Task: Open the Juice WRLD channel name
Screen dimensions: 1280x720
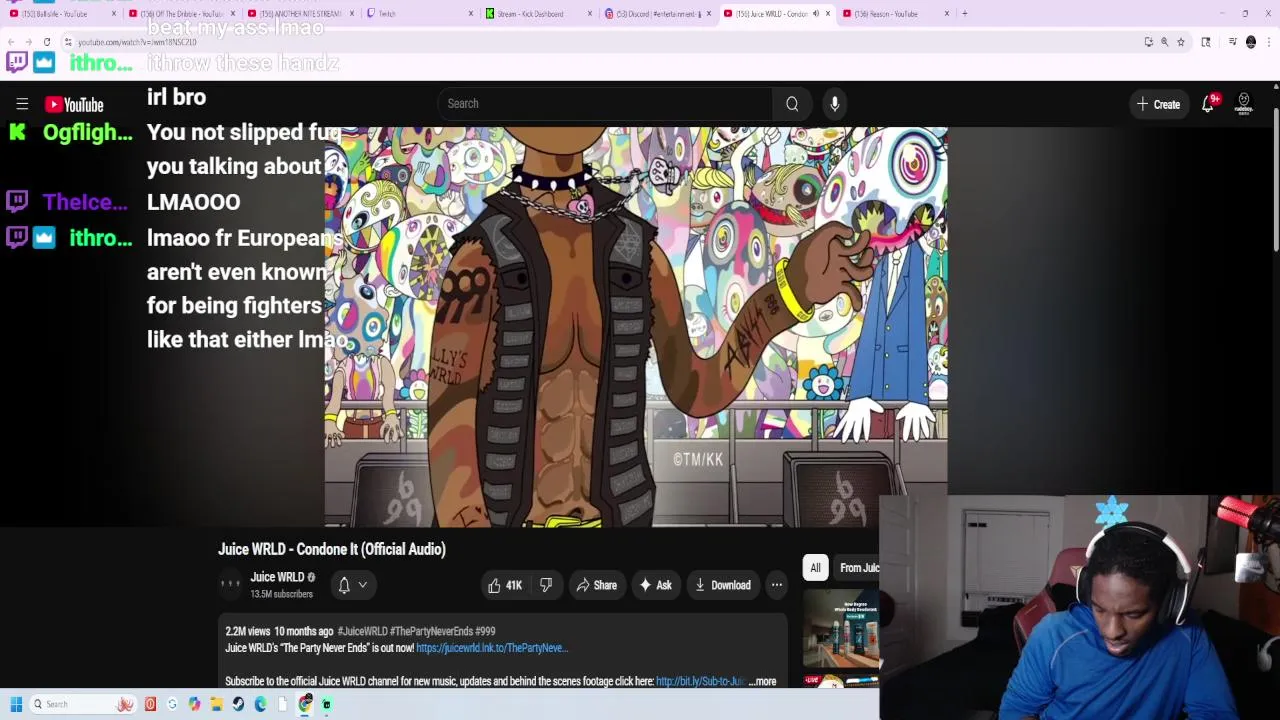Action: [x=277, y=577]
